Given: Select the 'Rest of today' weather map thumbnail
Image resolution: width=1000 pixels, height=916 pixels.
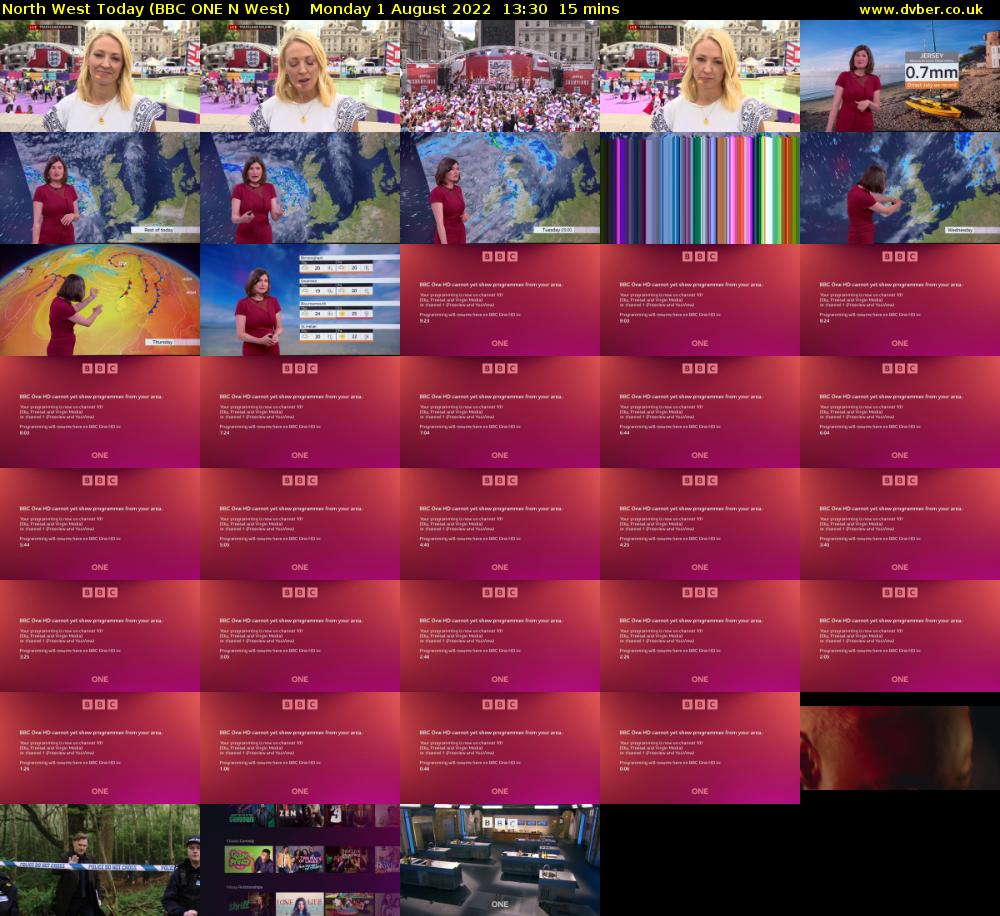Looking at the screenshot, I should [x=99, y=188].
